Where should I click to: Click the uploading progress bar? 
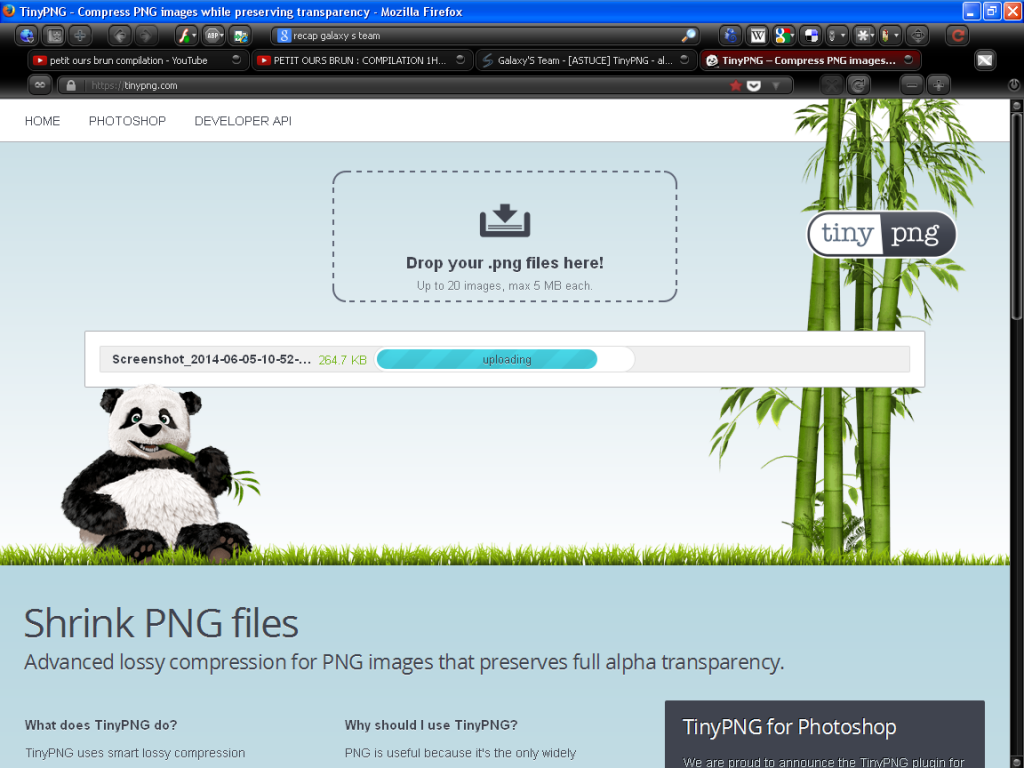click(x=505, y=359)
